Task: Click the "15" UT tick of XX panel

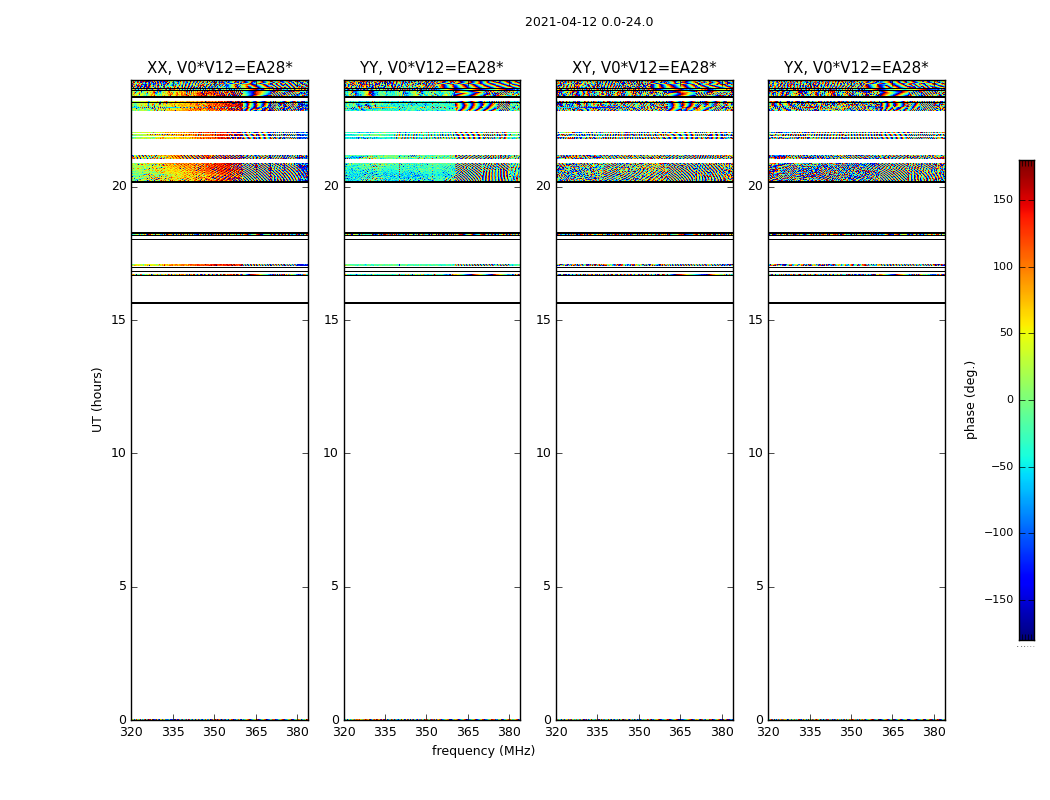Action: (119, 320)
